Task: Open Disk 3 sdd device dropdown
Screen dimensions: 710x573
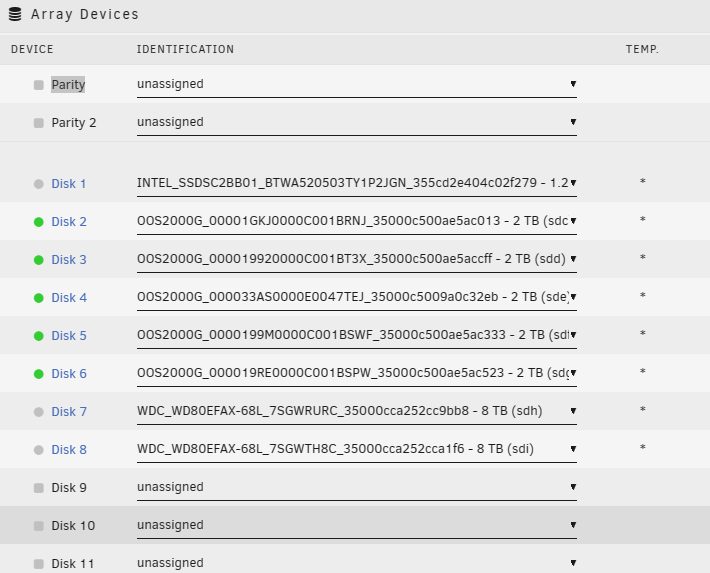Action: pyautogui.click(x=357, y=259)
